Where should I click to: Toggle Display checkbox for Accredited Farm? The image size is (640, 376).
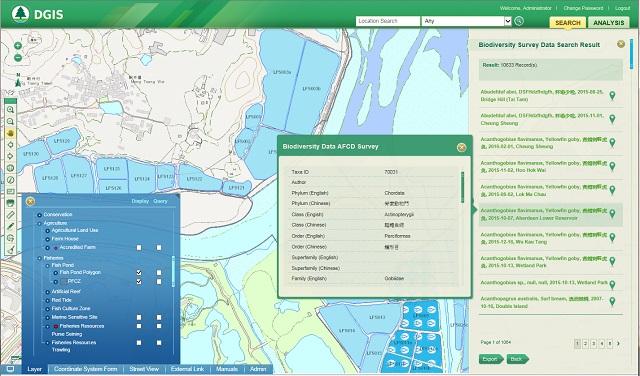click(139, 247)
